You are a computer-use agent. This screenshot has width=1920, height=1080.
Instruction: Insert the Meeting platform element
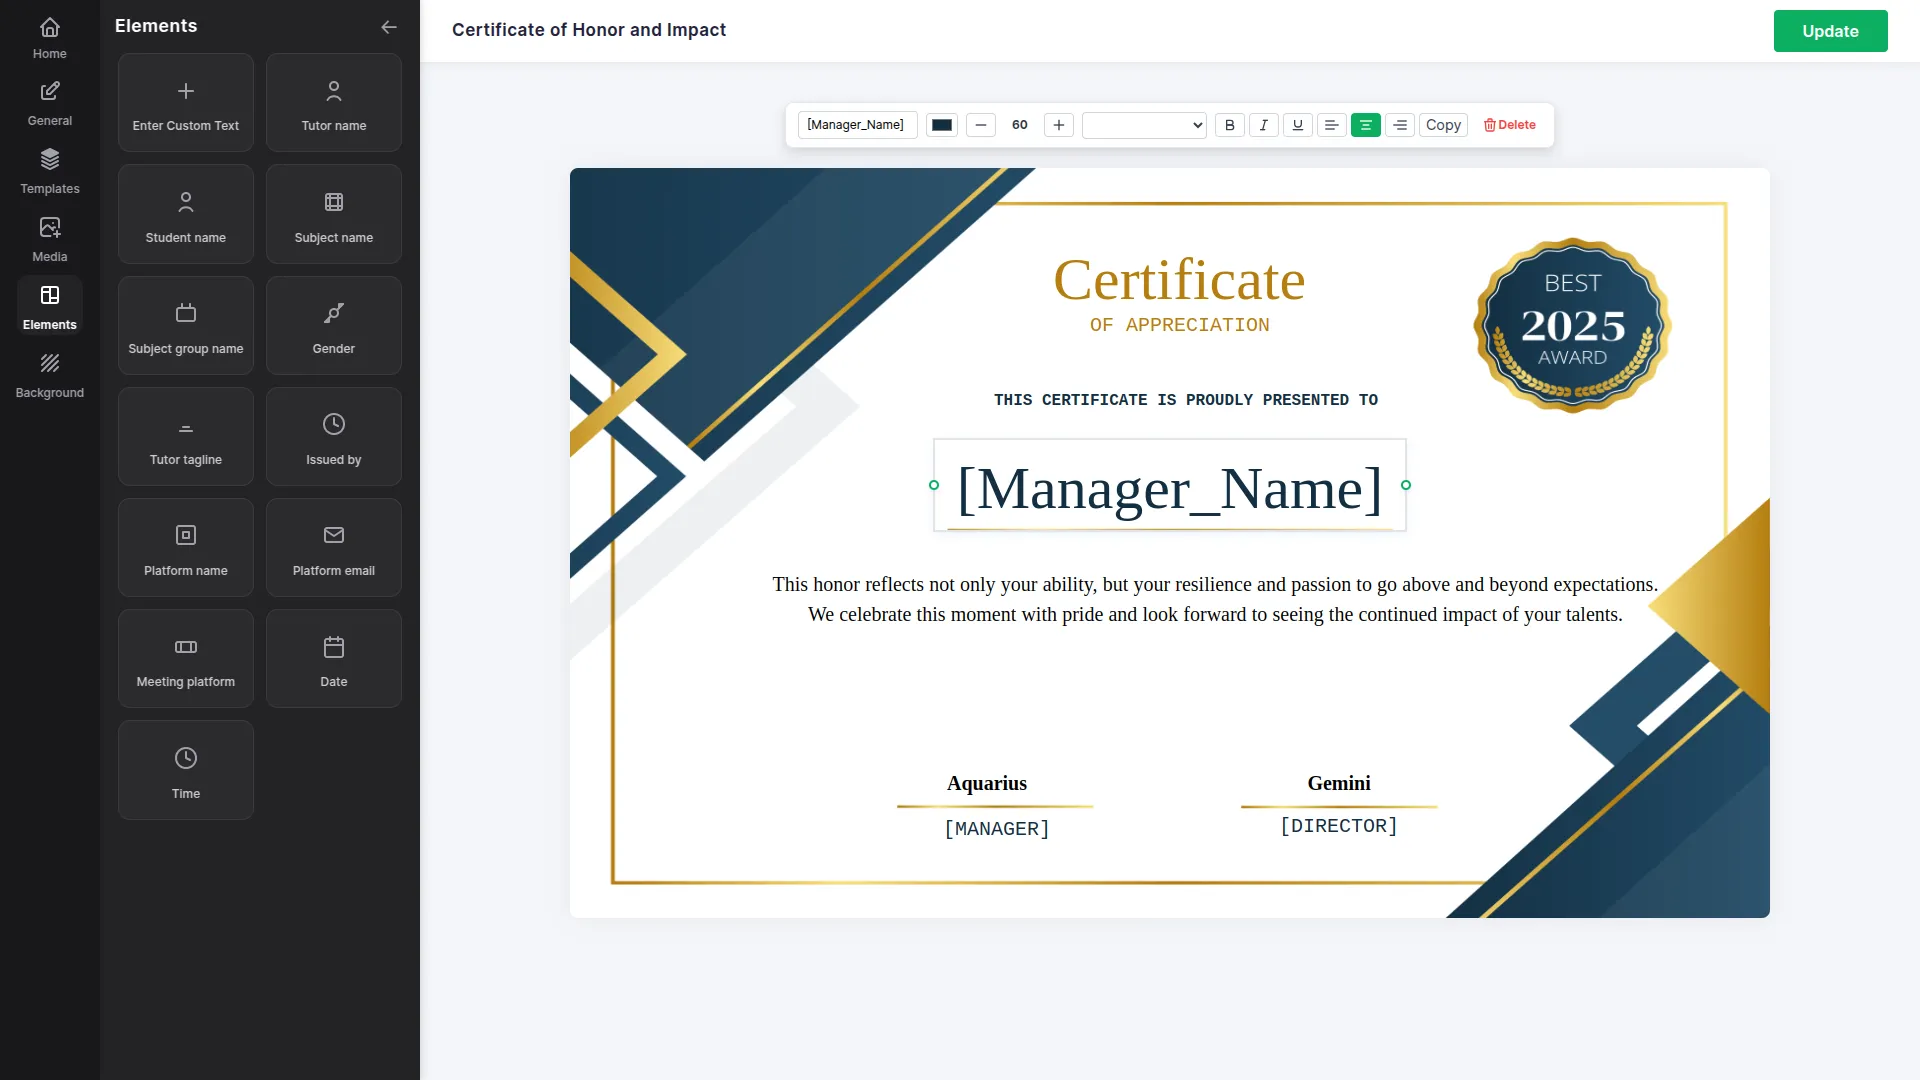tap(185, 658)
